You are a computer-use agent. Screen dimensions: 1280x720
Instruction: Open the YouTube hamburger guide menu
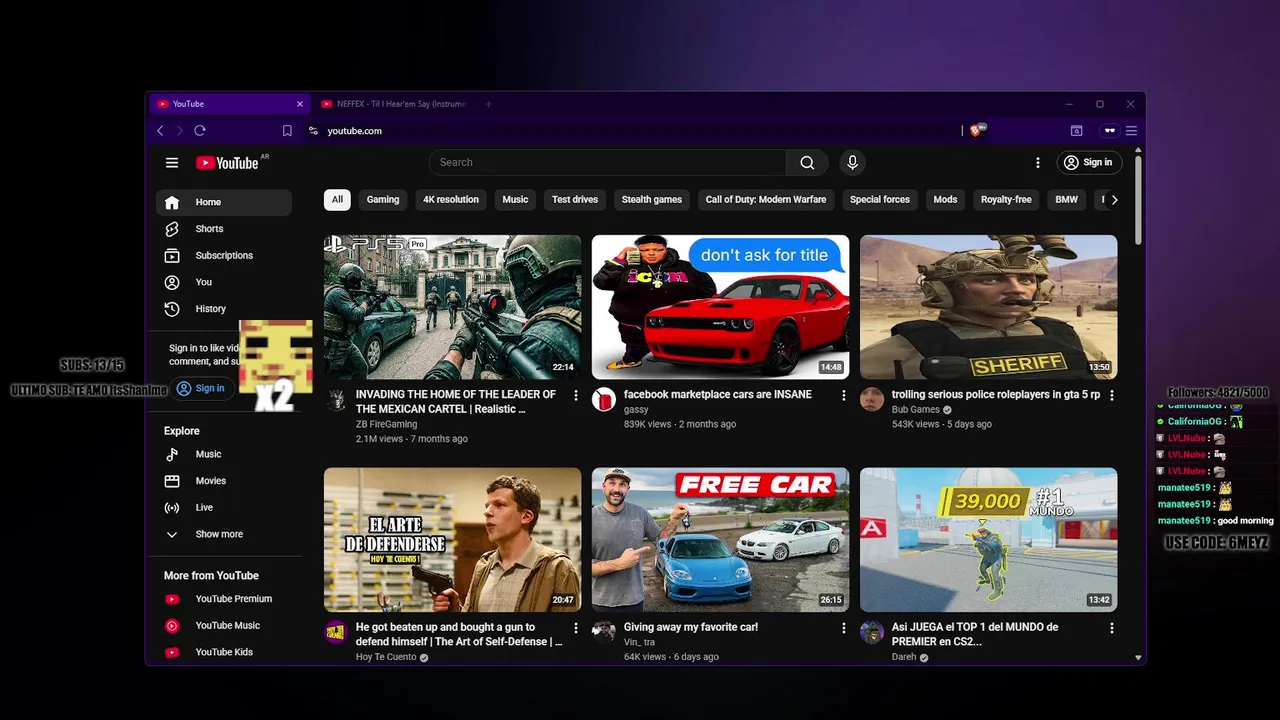pos(172,163)
